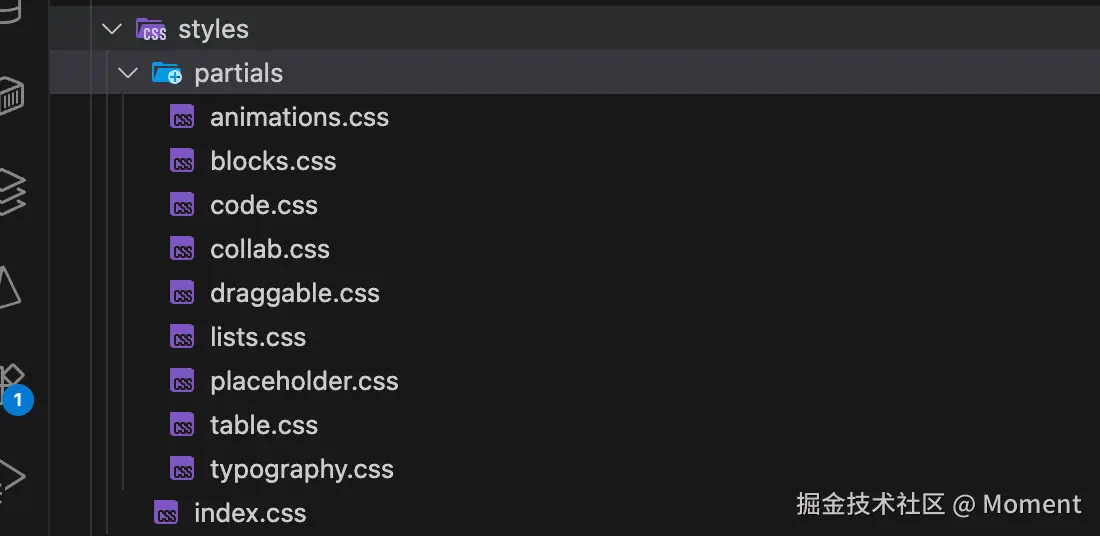Select the typography.css file
The height and width of the screenshot is (536, 1100).
click(x=302, y=470)
